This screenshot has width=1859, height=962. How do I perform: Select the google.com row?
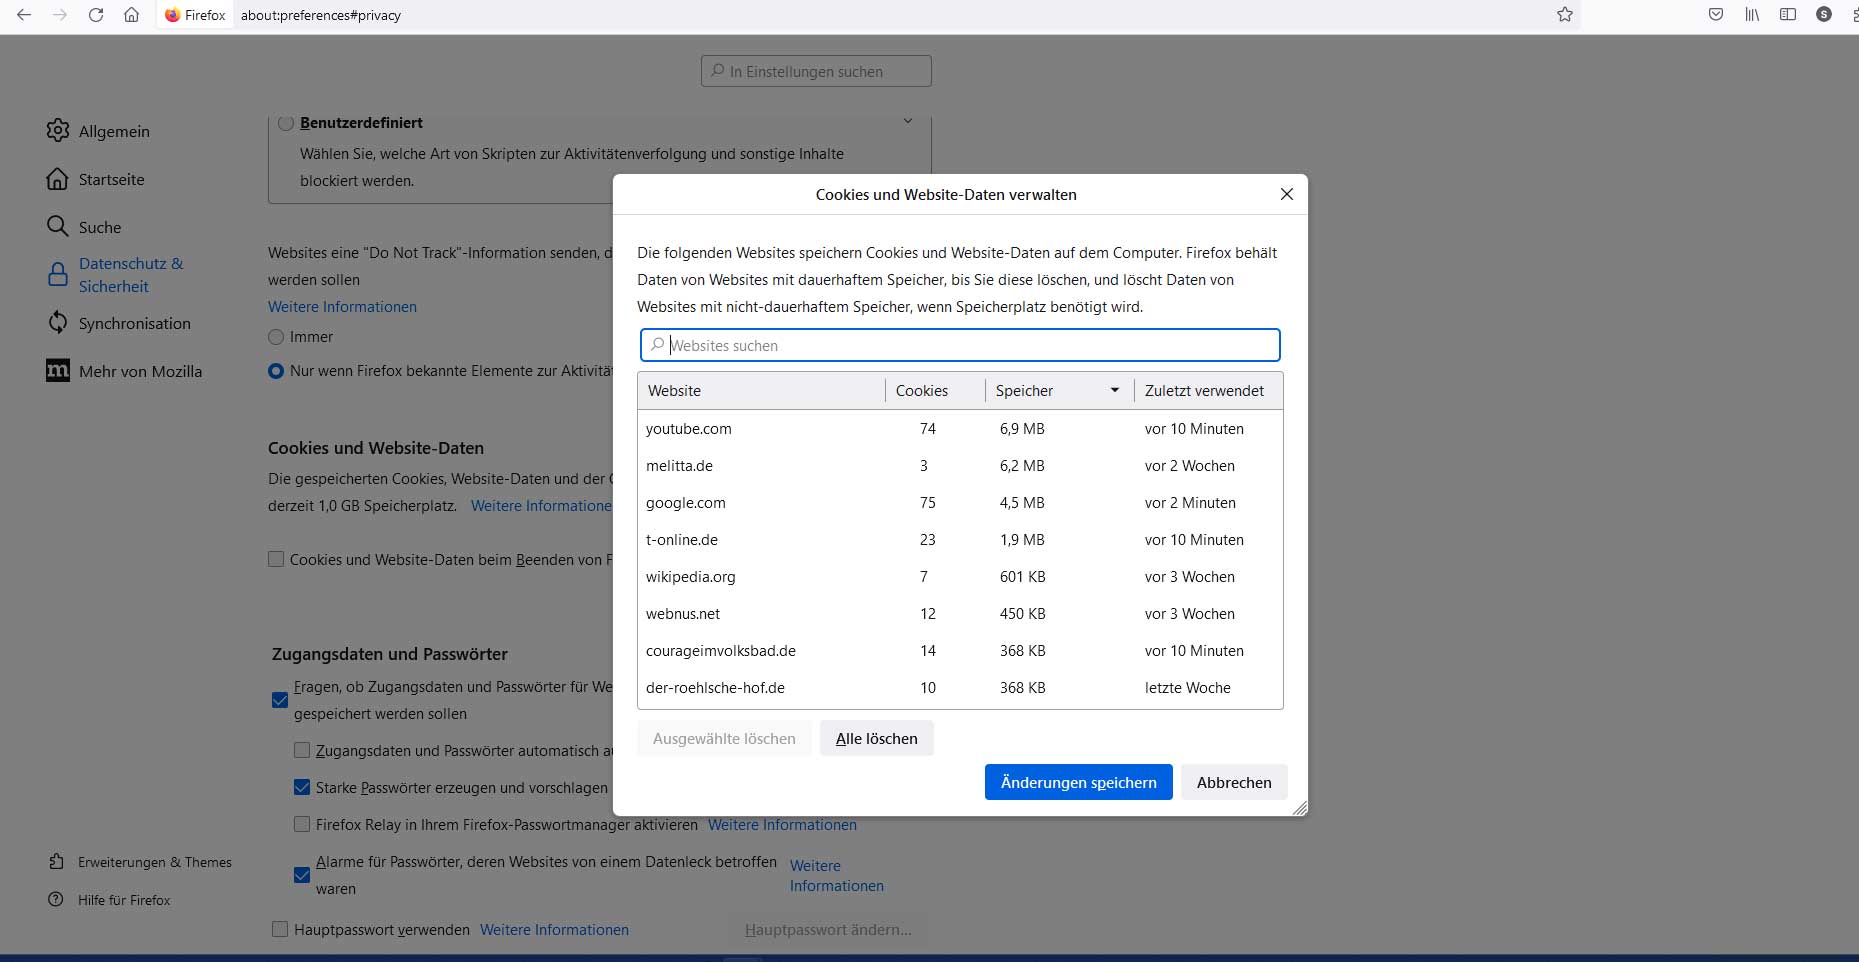(960, 503)
